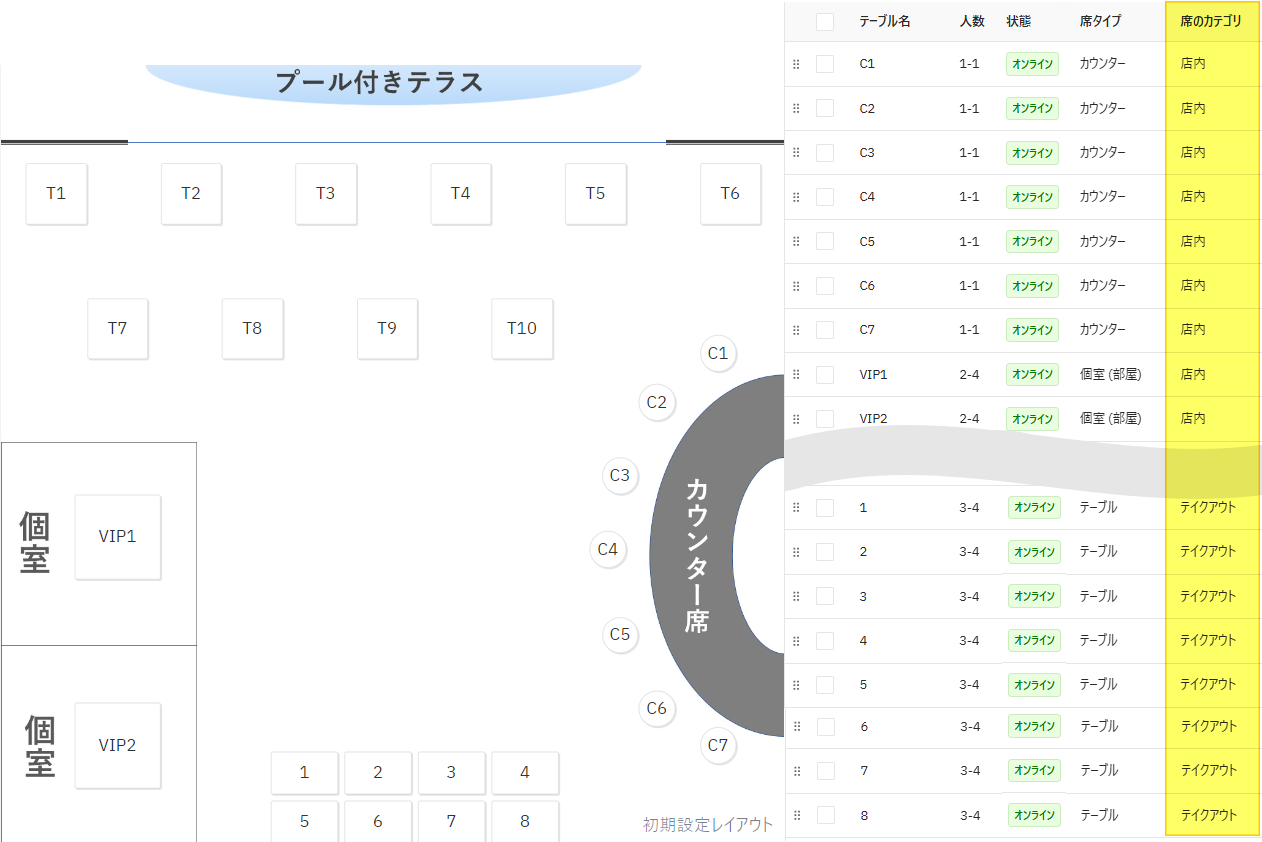The image size is (1262, 842).
Task: Select table 6 on the floor plan
Action: (378, 821)
